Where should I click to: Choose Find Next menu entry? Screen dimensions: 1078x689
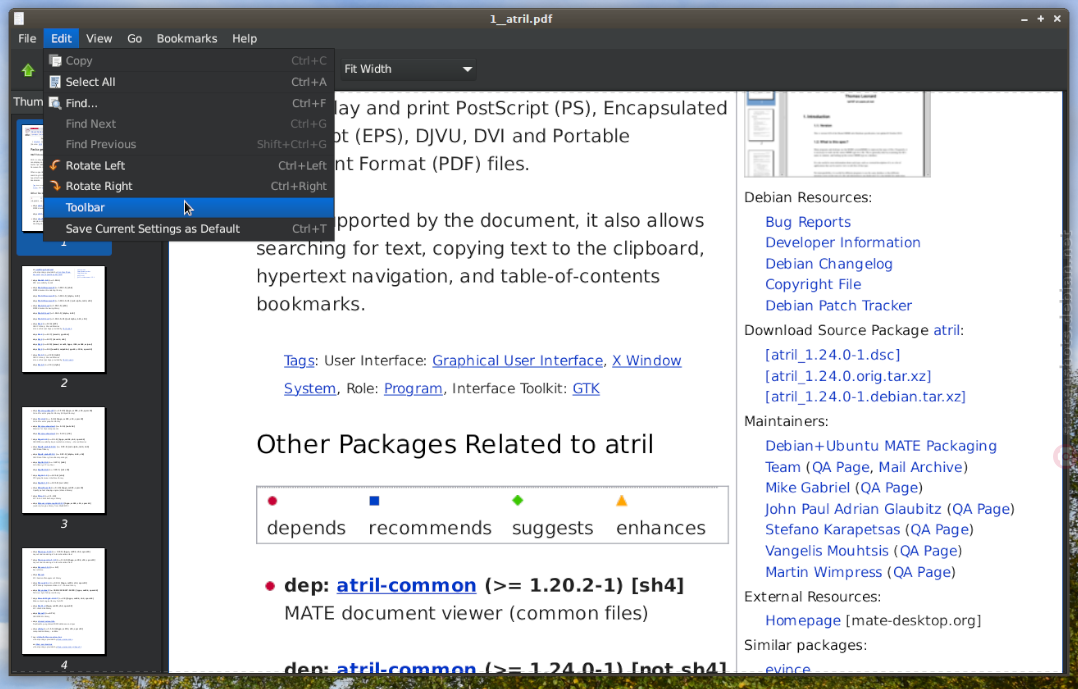188,124
